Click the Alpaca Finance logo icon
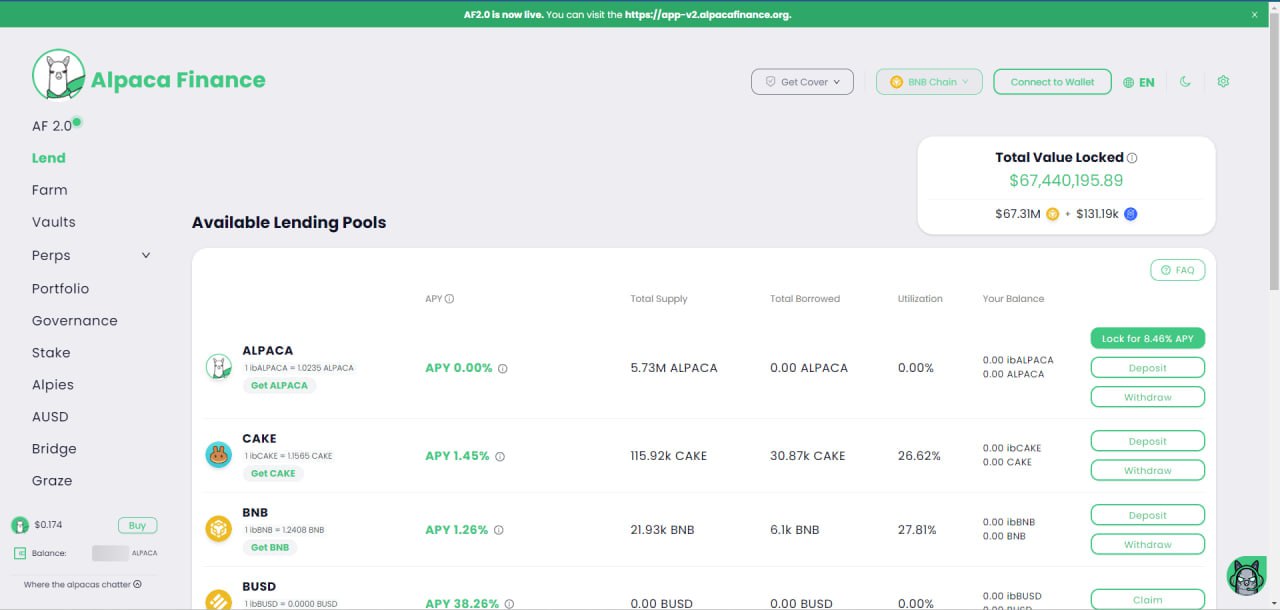 (58, 75)
